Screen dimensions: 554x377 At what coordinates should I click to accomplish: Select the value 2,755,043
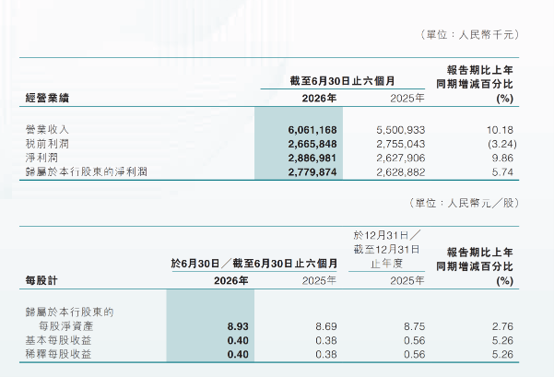pyautogui.click(x=401, y=144)
